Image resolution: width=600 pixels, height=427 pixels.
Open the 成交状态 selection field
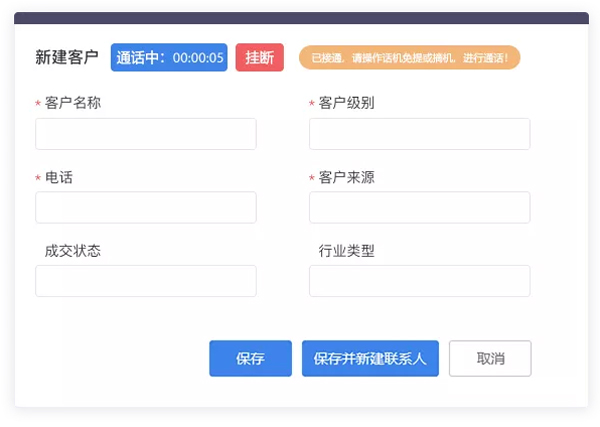[x=146, y=281]
